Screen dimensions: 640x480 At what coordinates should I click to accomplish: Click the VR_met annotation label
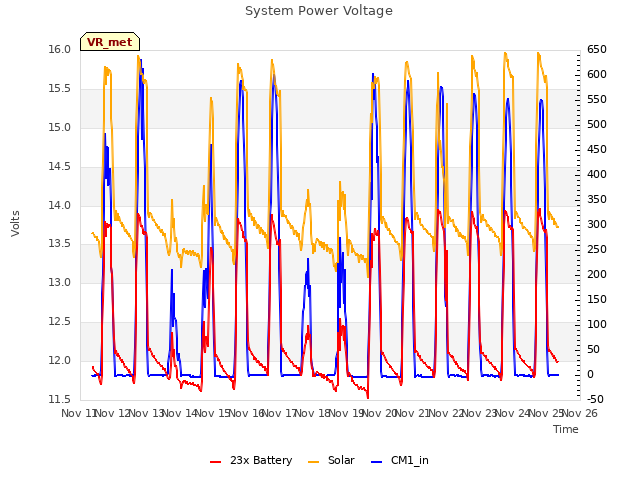[110, 42]
